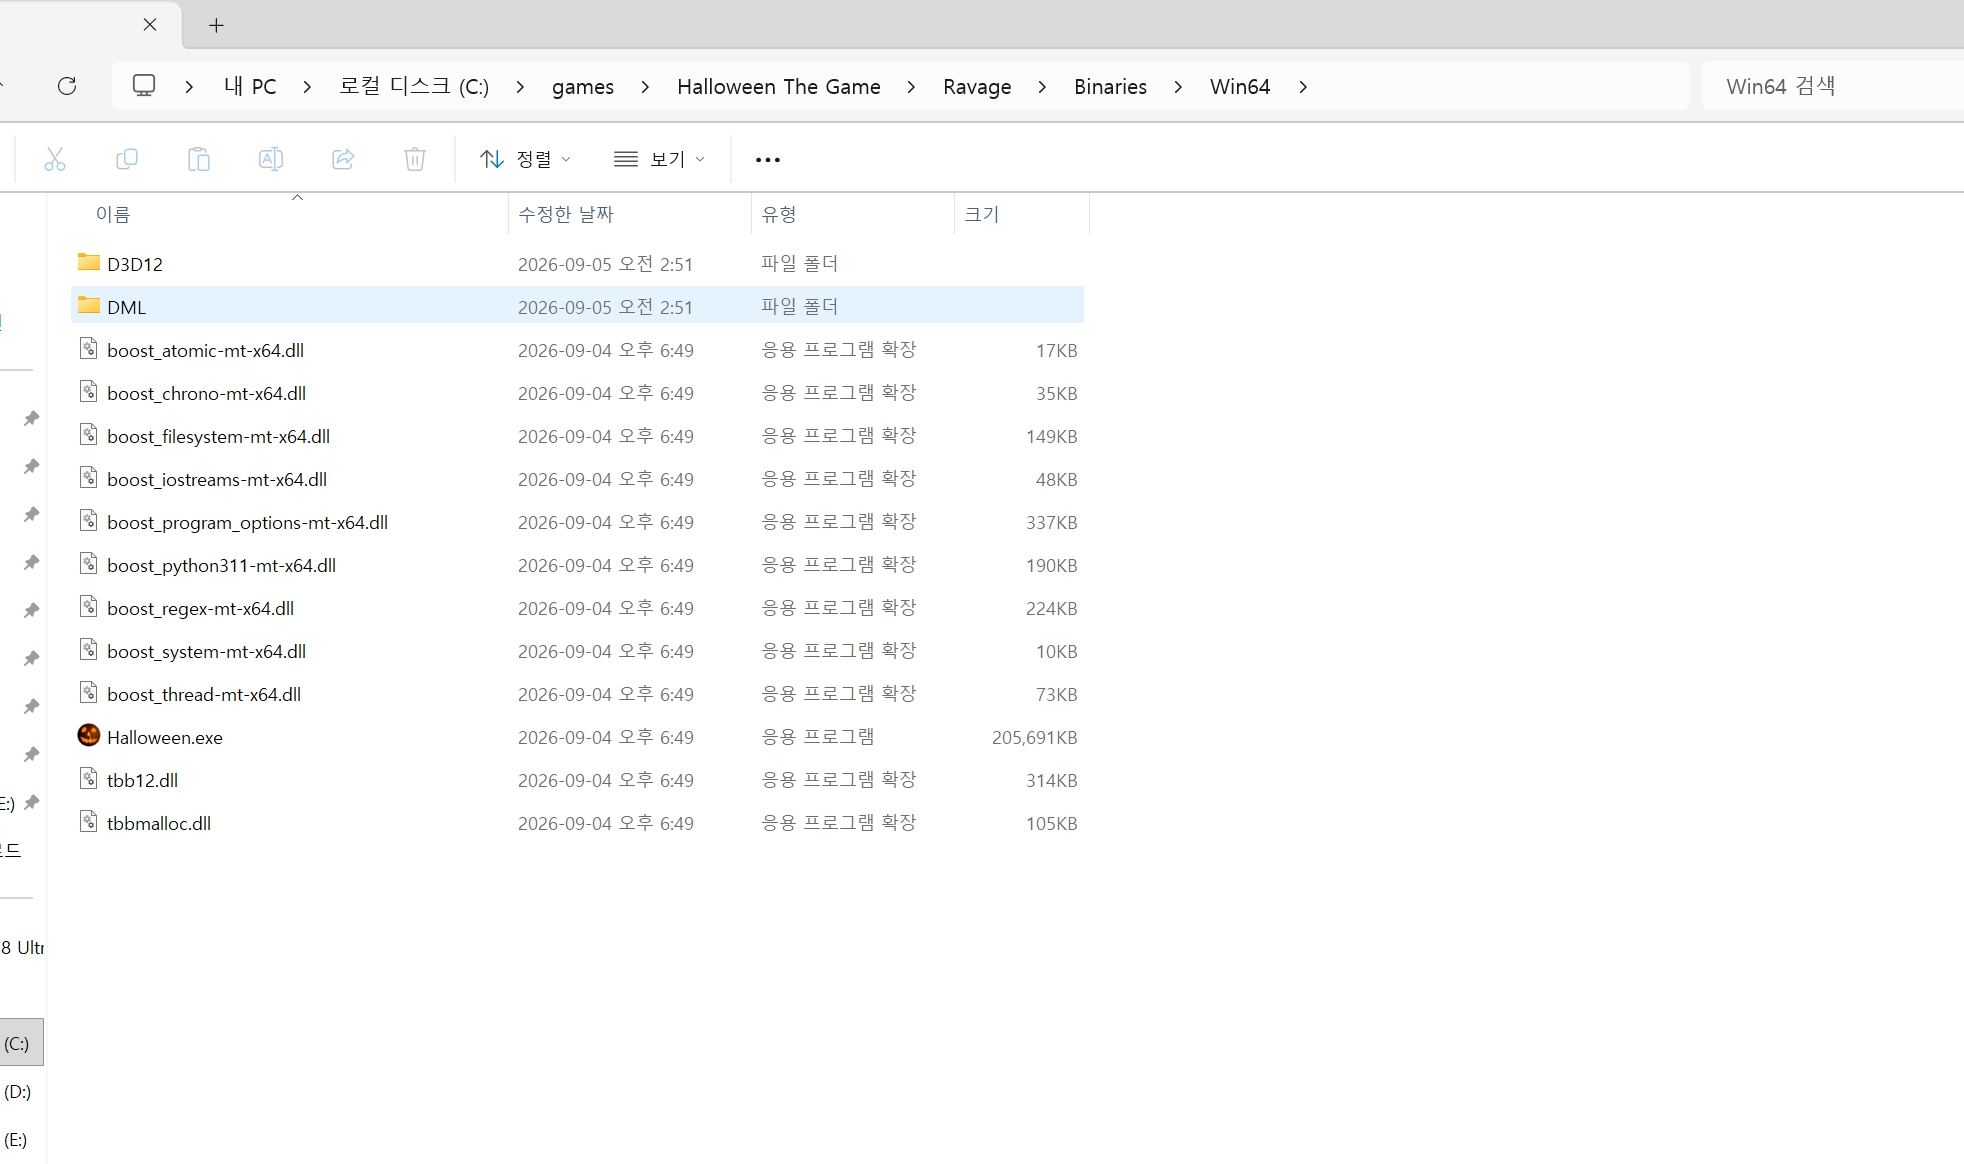This screenshot has height=1164, width=1964.
Task: Open a new tab with plus button
Action: point(216,25)
